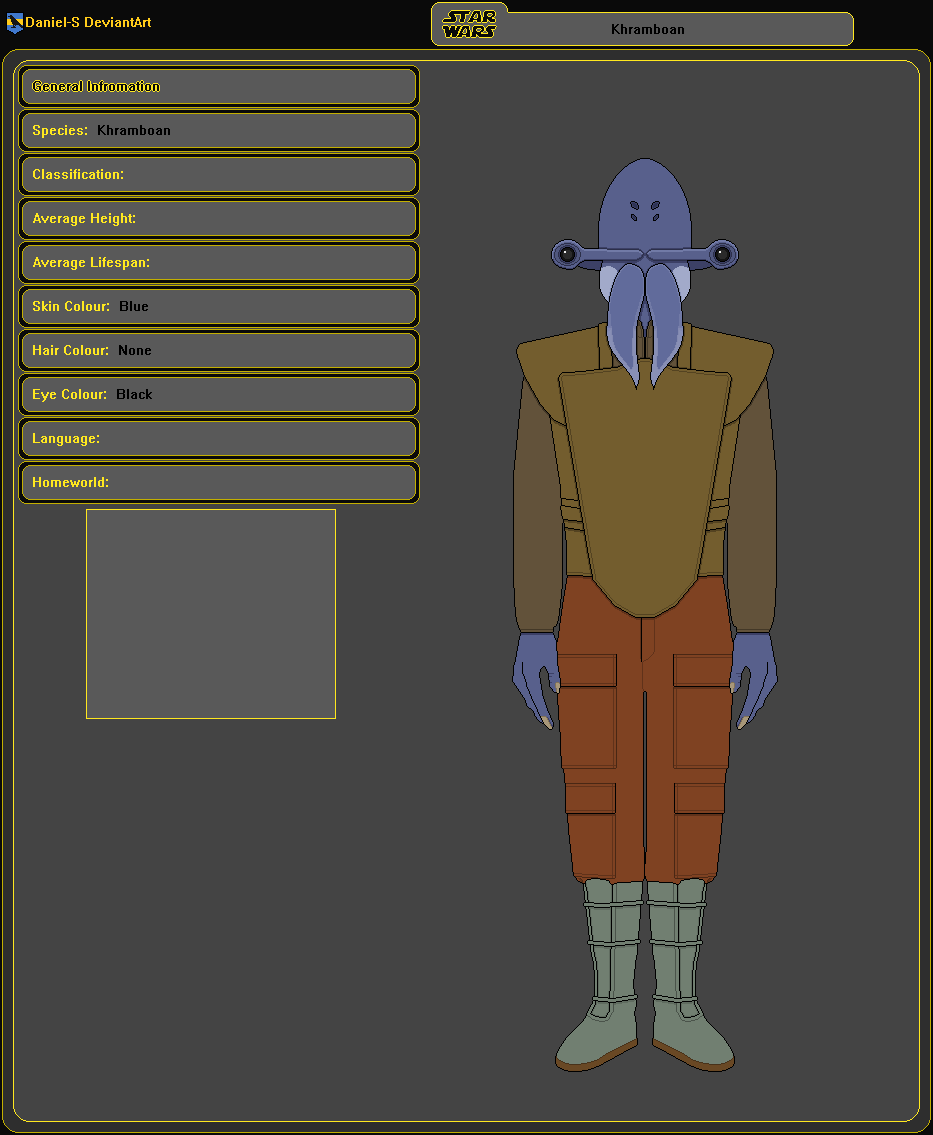Select the Species: Khramboan field
933x1135 pixels.
click(x=219, y=130)
